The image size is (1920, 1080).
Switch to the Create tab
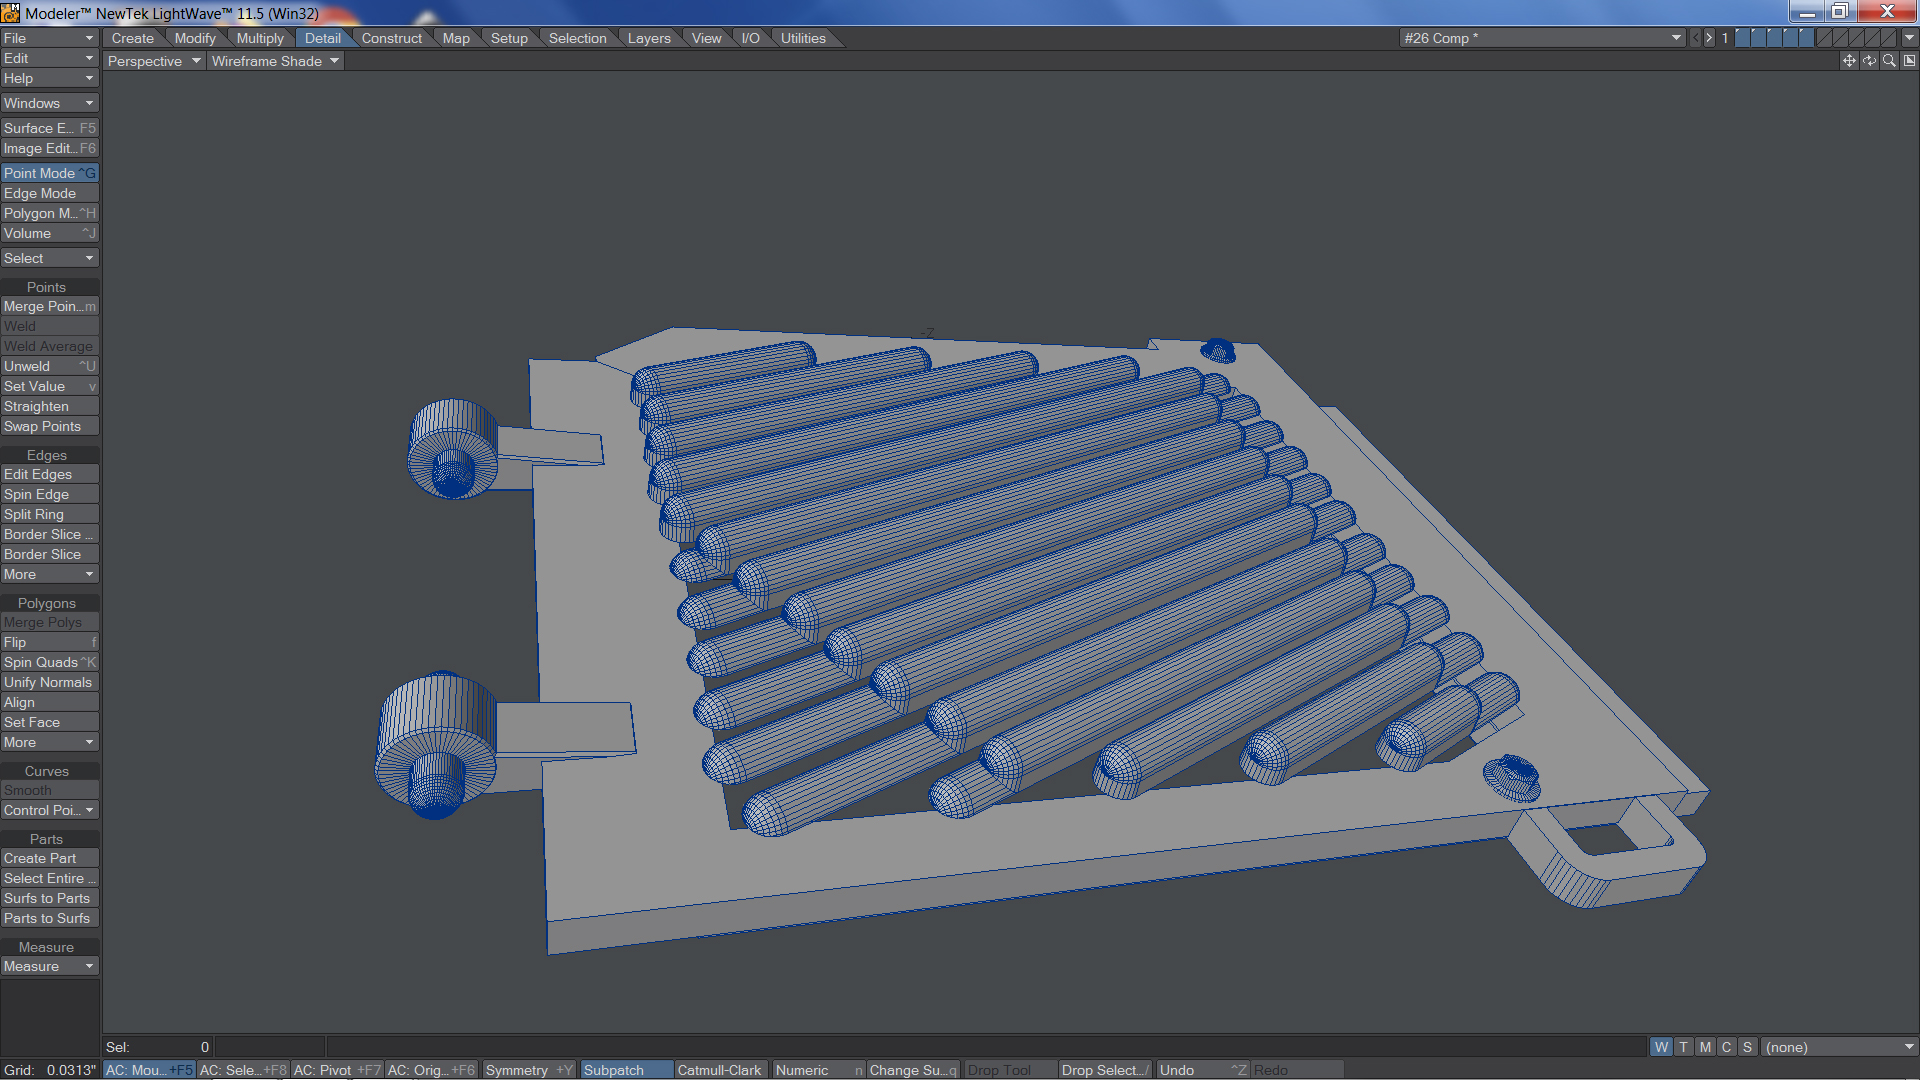click(x=133, y=38)
